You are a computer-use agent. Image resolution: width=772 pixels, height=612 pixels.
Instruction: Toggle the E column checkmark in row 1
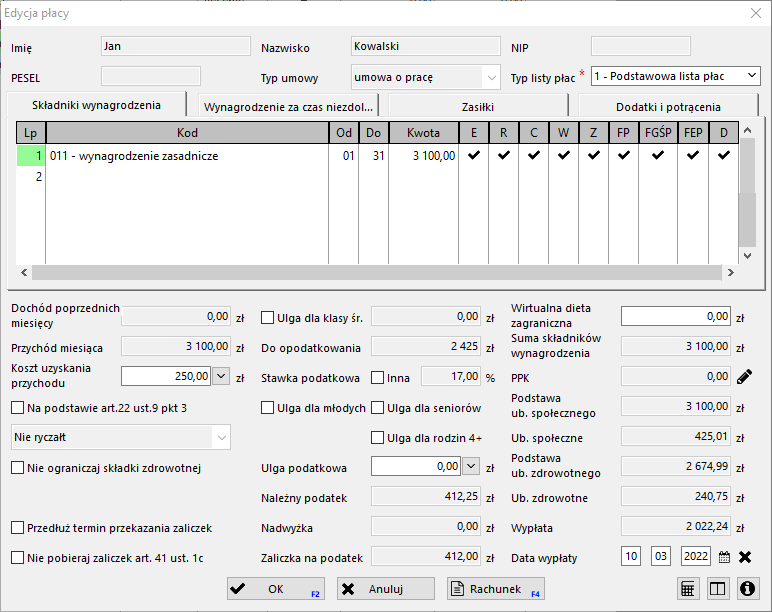[x=474, y=156]
